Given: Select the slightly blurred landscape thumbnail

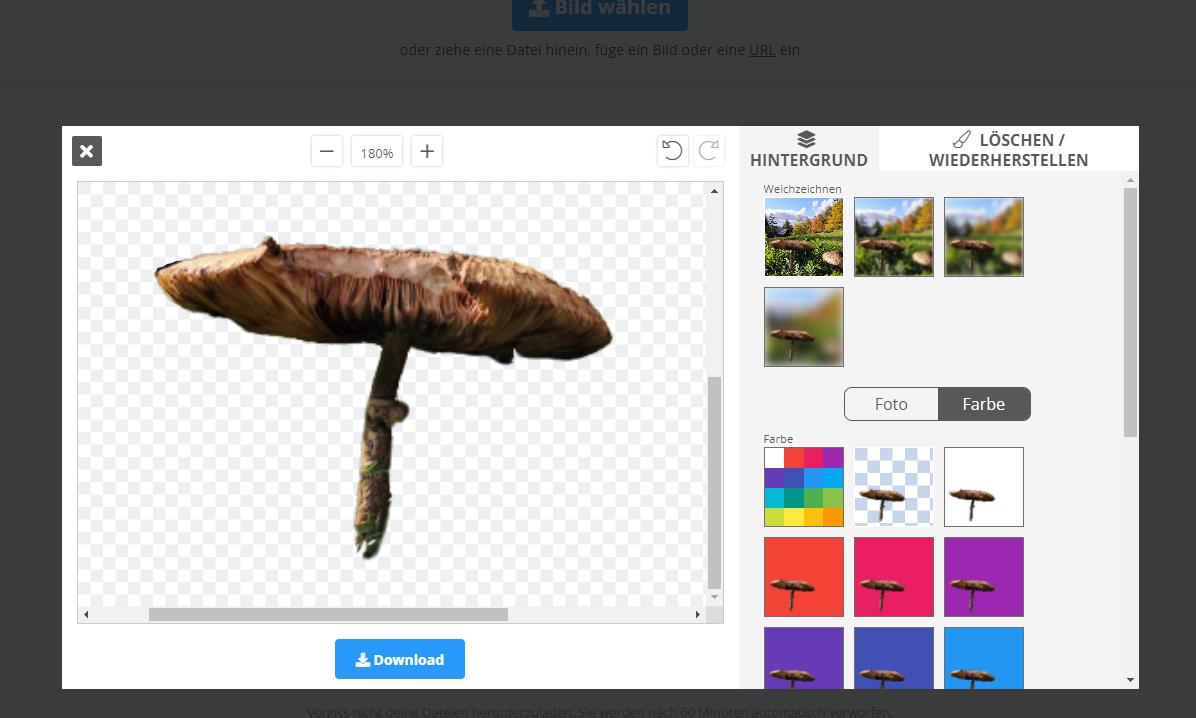Looking at the screenshot, I should 894,237.
